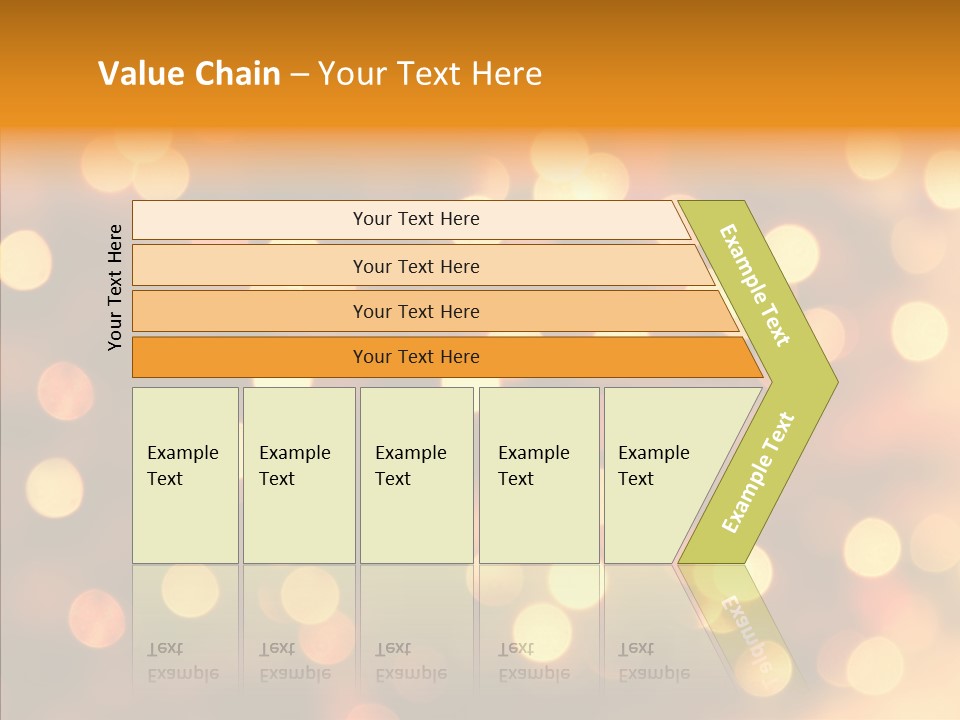The width and height of the screenshot is (960, 720).
Task: Click the middle "Example Text" green box
Action: (x=416, y=466)
